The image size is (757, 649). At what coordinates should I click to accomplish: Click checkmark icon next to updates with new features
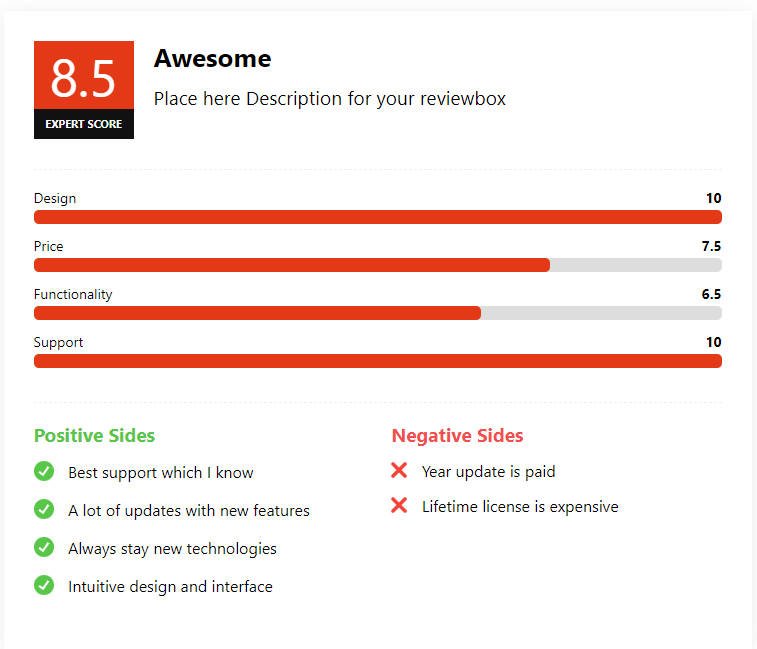pos(44,509)
